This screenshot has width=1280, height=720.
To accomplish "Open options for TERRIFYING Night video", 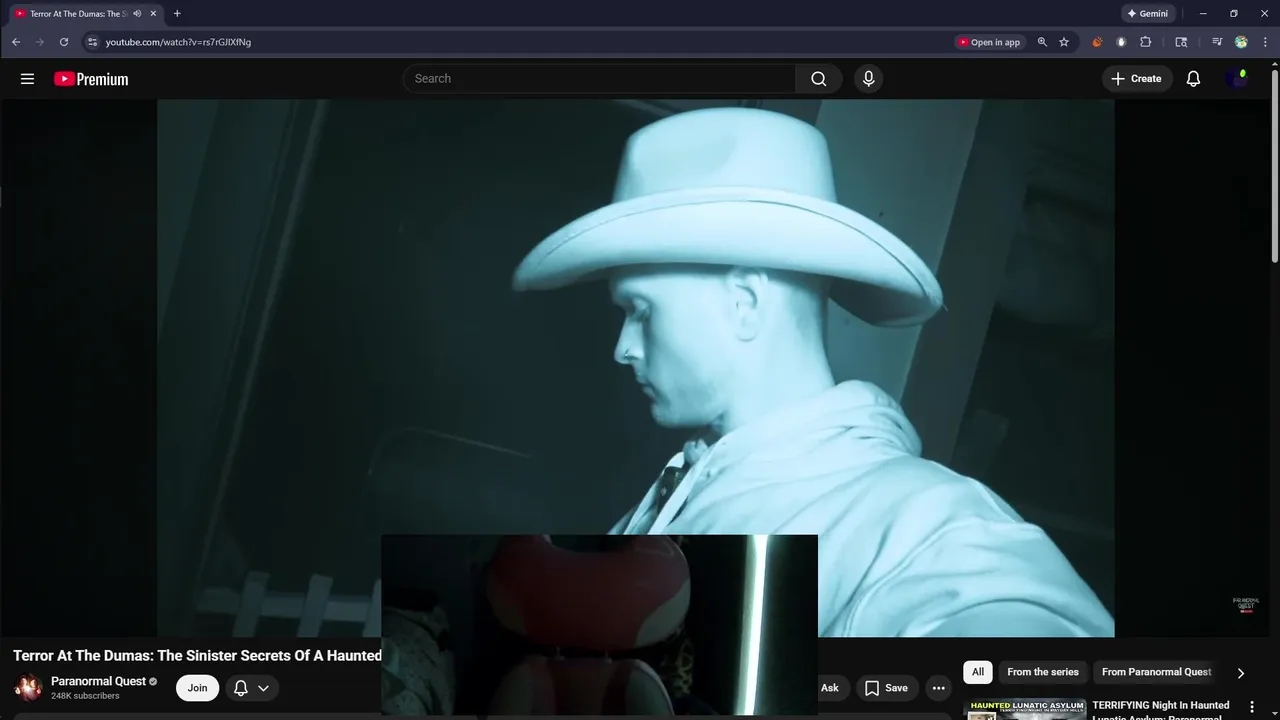I will 1251,707.
